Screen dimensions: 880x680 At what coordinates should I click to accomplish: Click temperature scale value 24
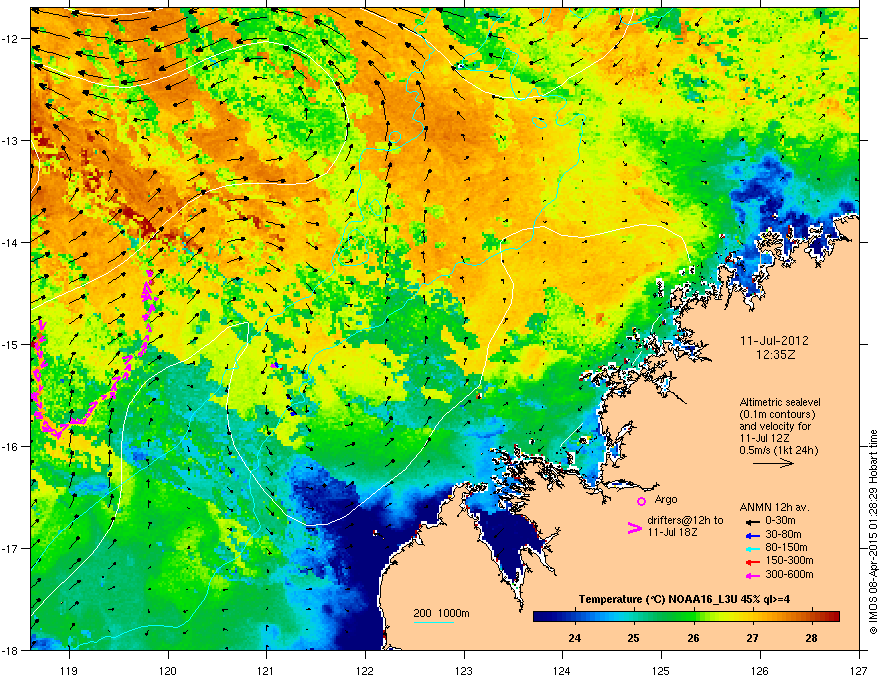(575, 638)
